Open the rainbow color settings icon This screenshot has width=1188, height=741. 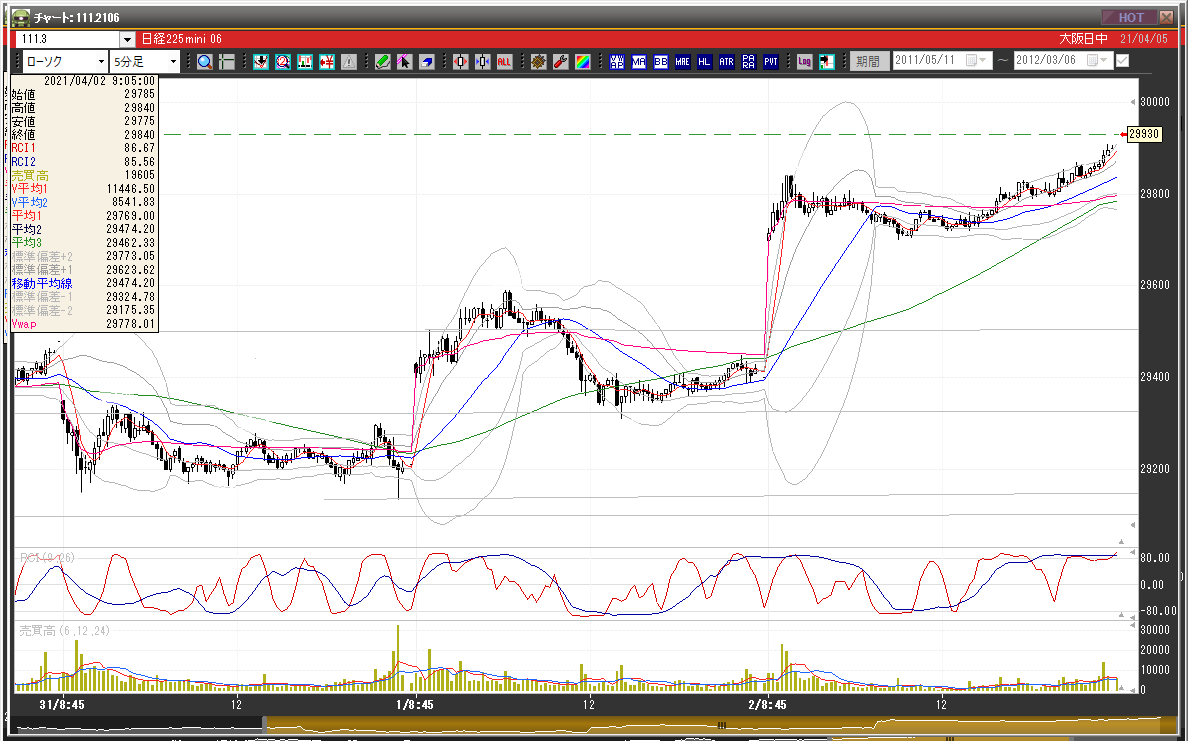pos(583,62)
